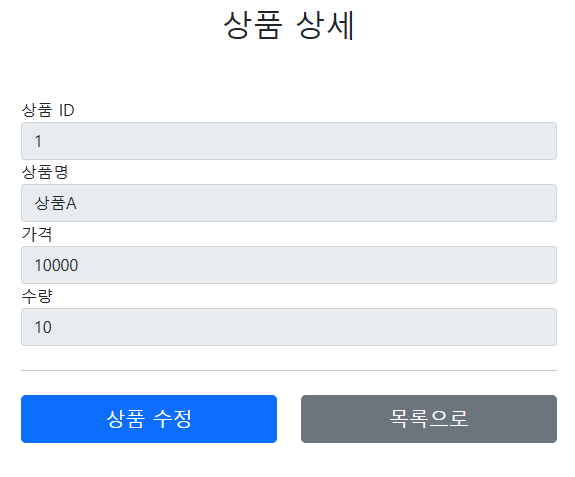Click the letters ID in the first label

(x=67, y=110)
